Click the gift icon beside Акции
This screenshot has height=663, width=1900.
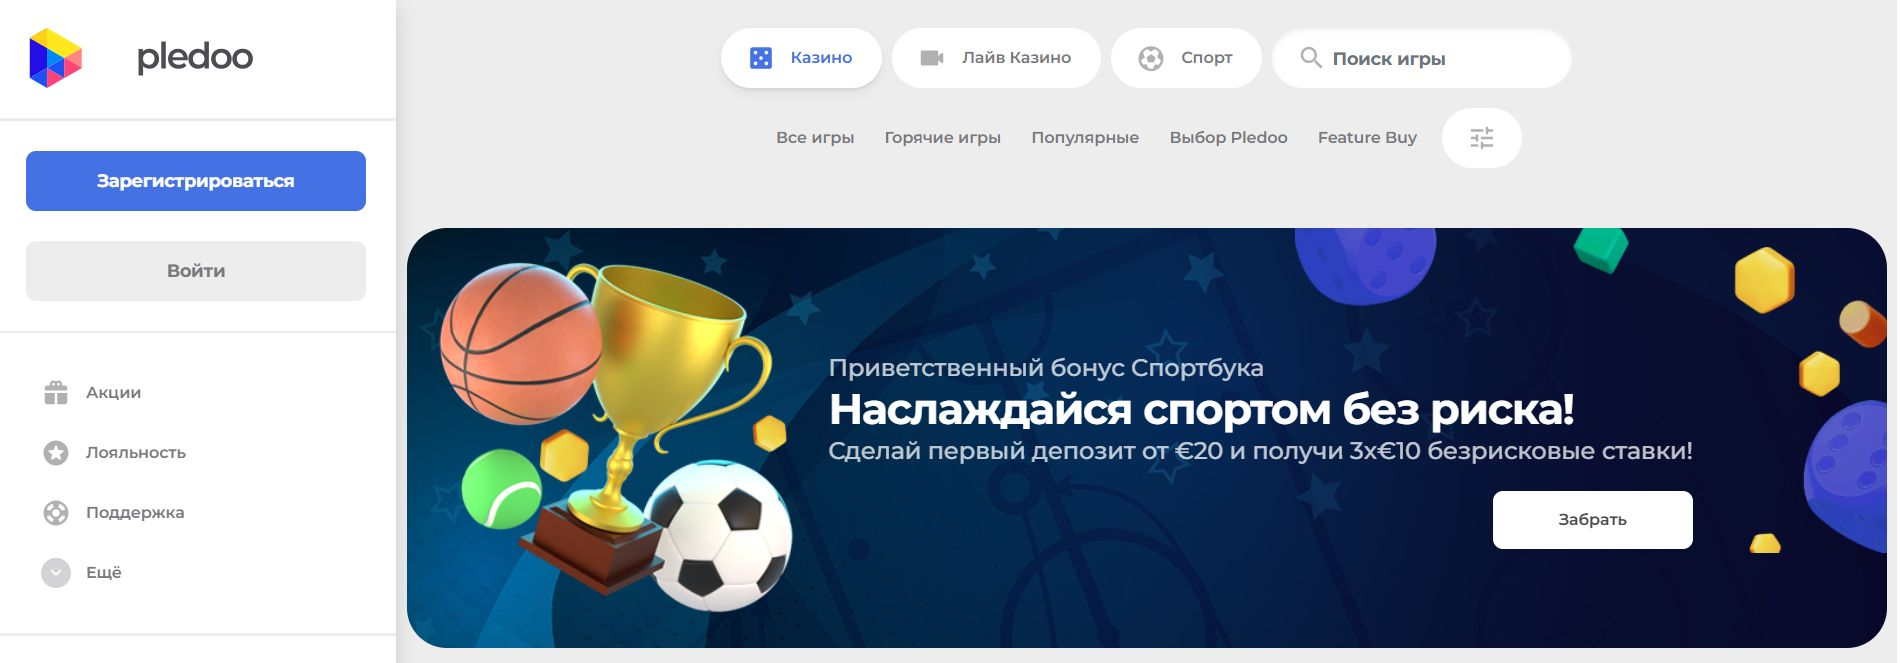pyautogui.click(x=56, y=393)
